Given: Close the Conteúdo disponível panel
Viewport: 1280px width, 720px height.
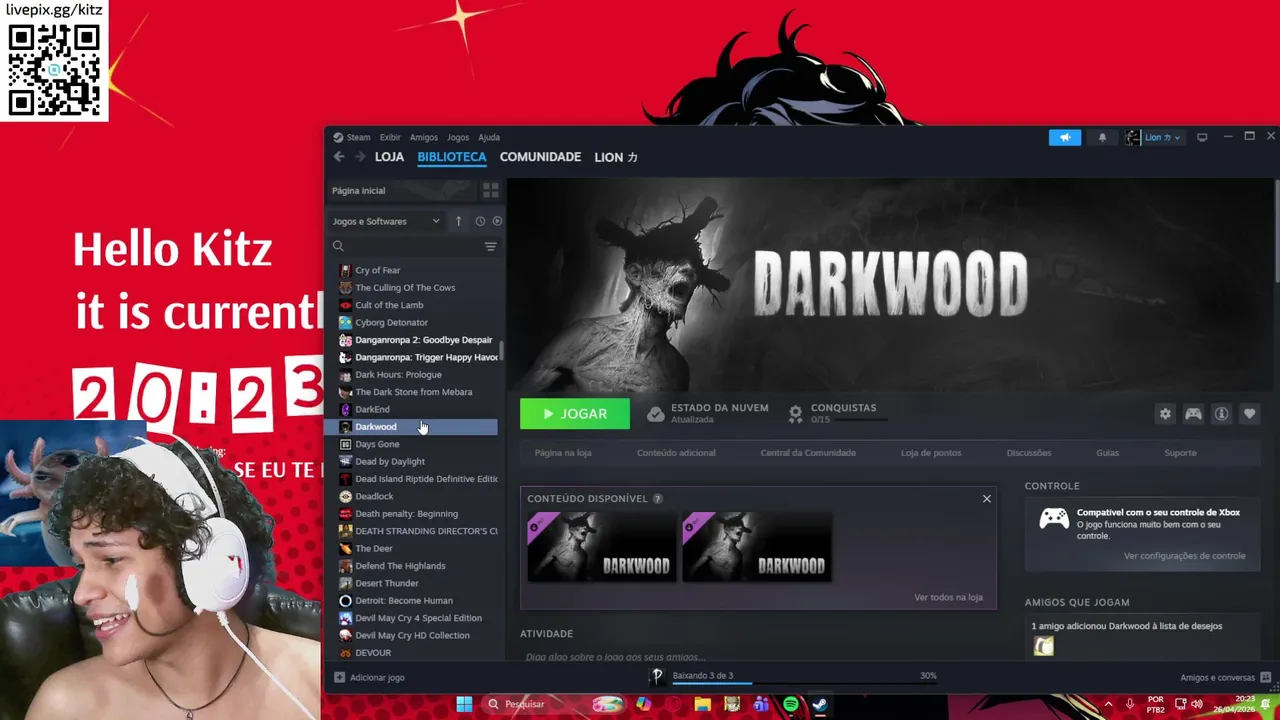Looking at the screenshot, I should point(986,498).
